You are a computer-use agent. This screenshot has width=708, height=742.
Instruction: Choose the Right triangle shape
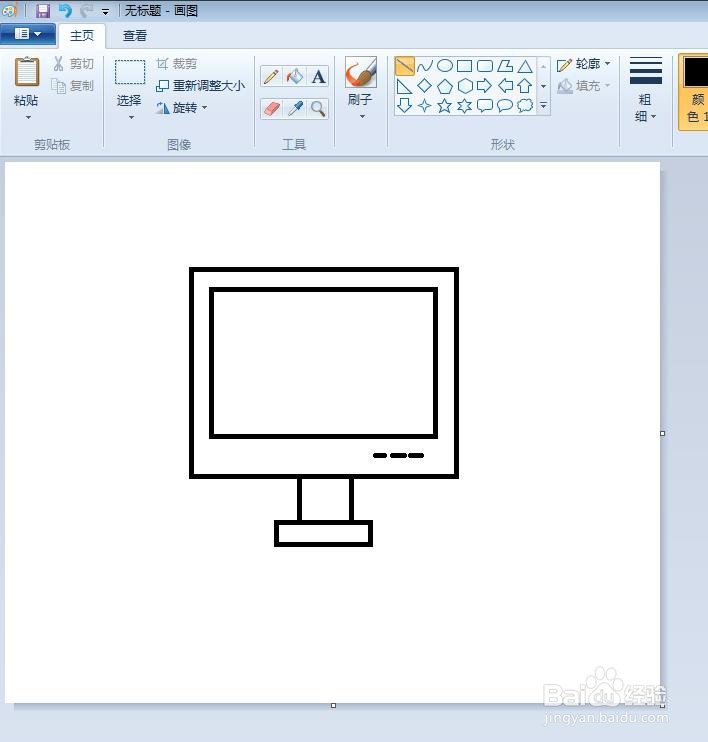coord(404,86)
